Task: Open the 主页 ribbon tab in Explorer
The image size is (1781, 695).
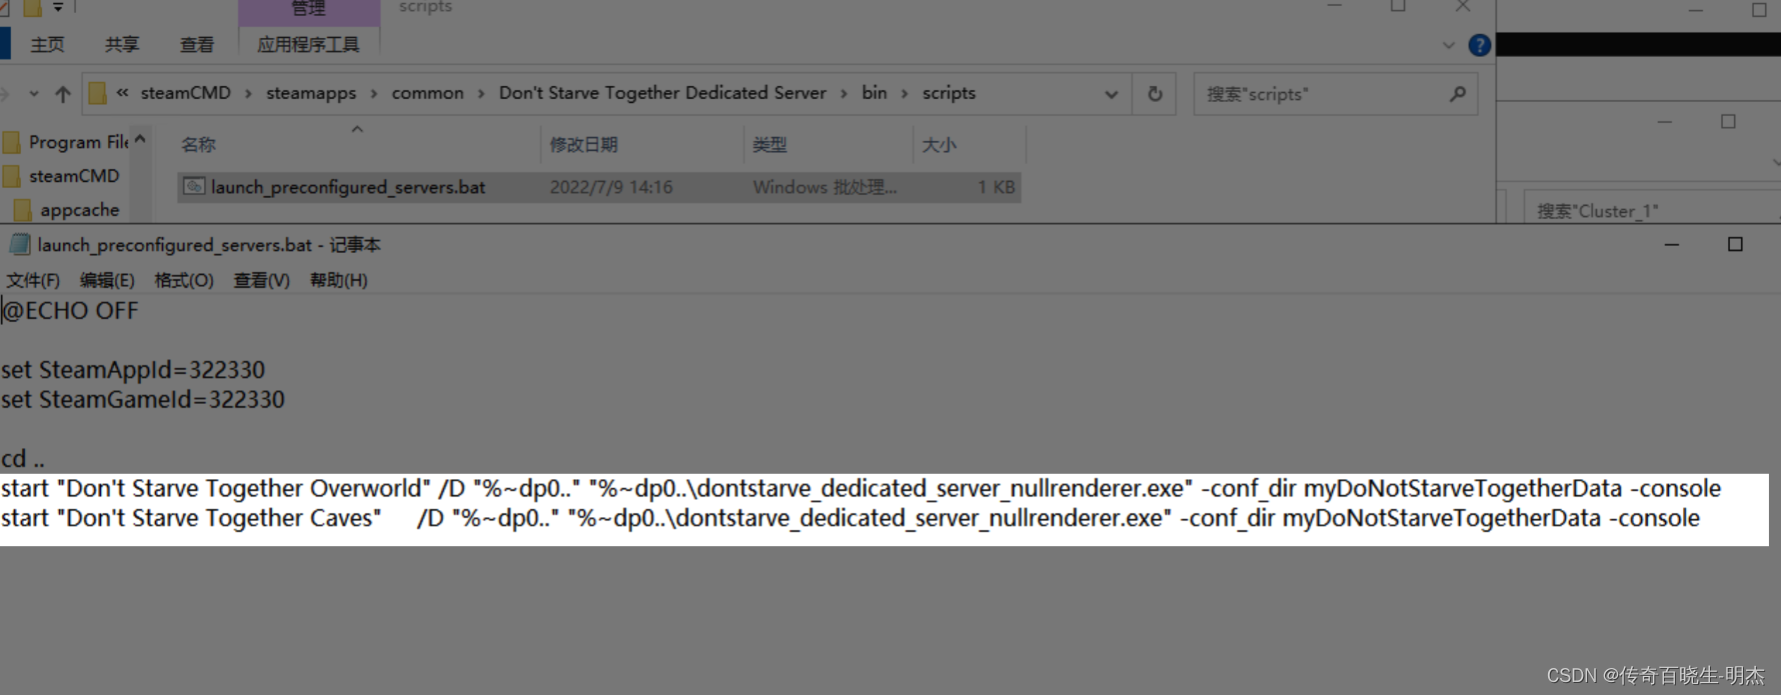Action: [47, 44]
